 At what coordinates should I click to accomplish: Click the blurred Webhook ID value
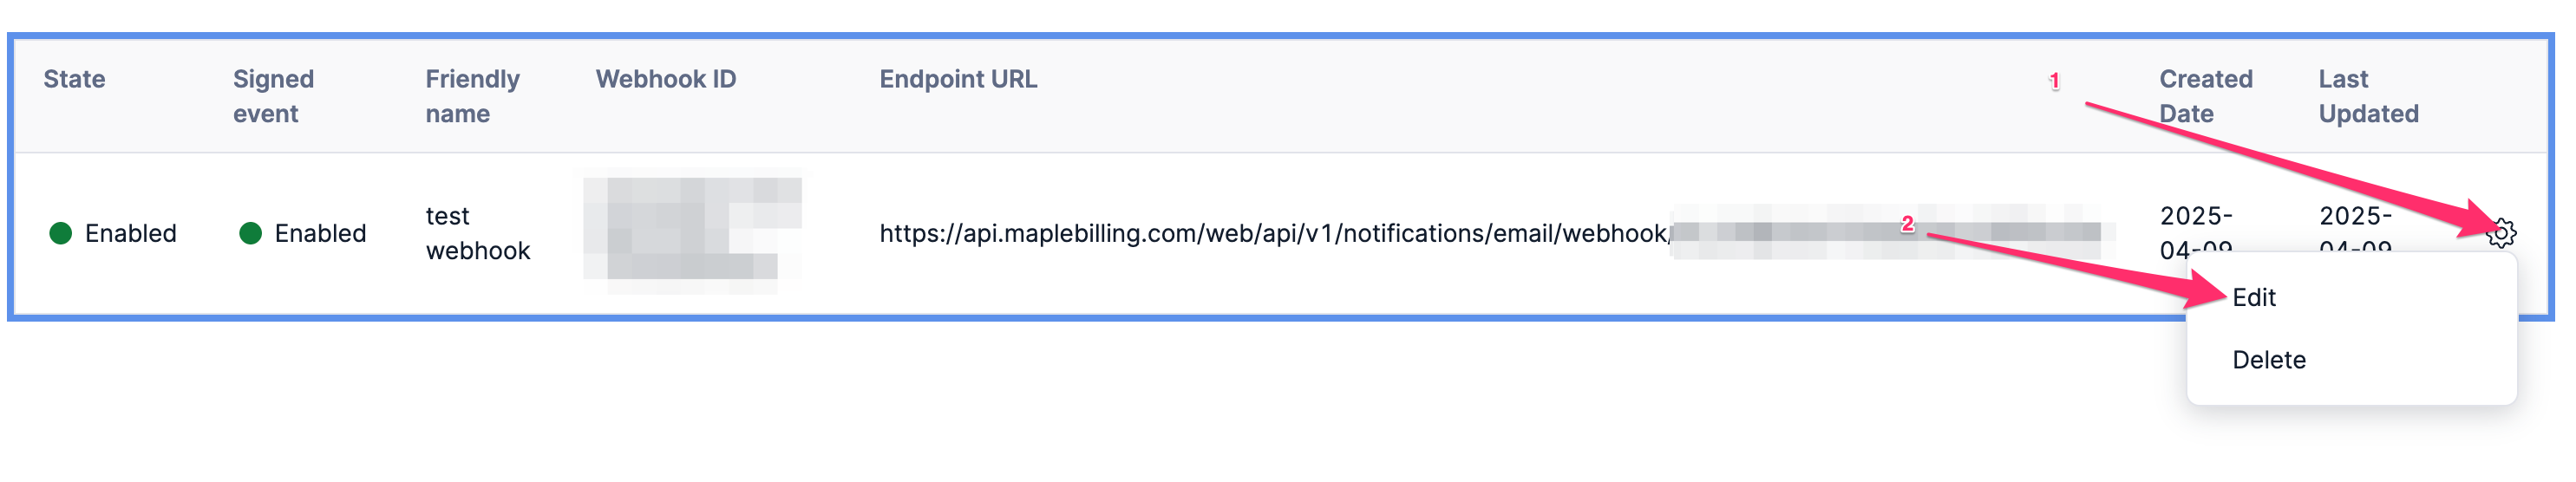[x=692, y=234]
